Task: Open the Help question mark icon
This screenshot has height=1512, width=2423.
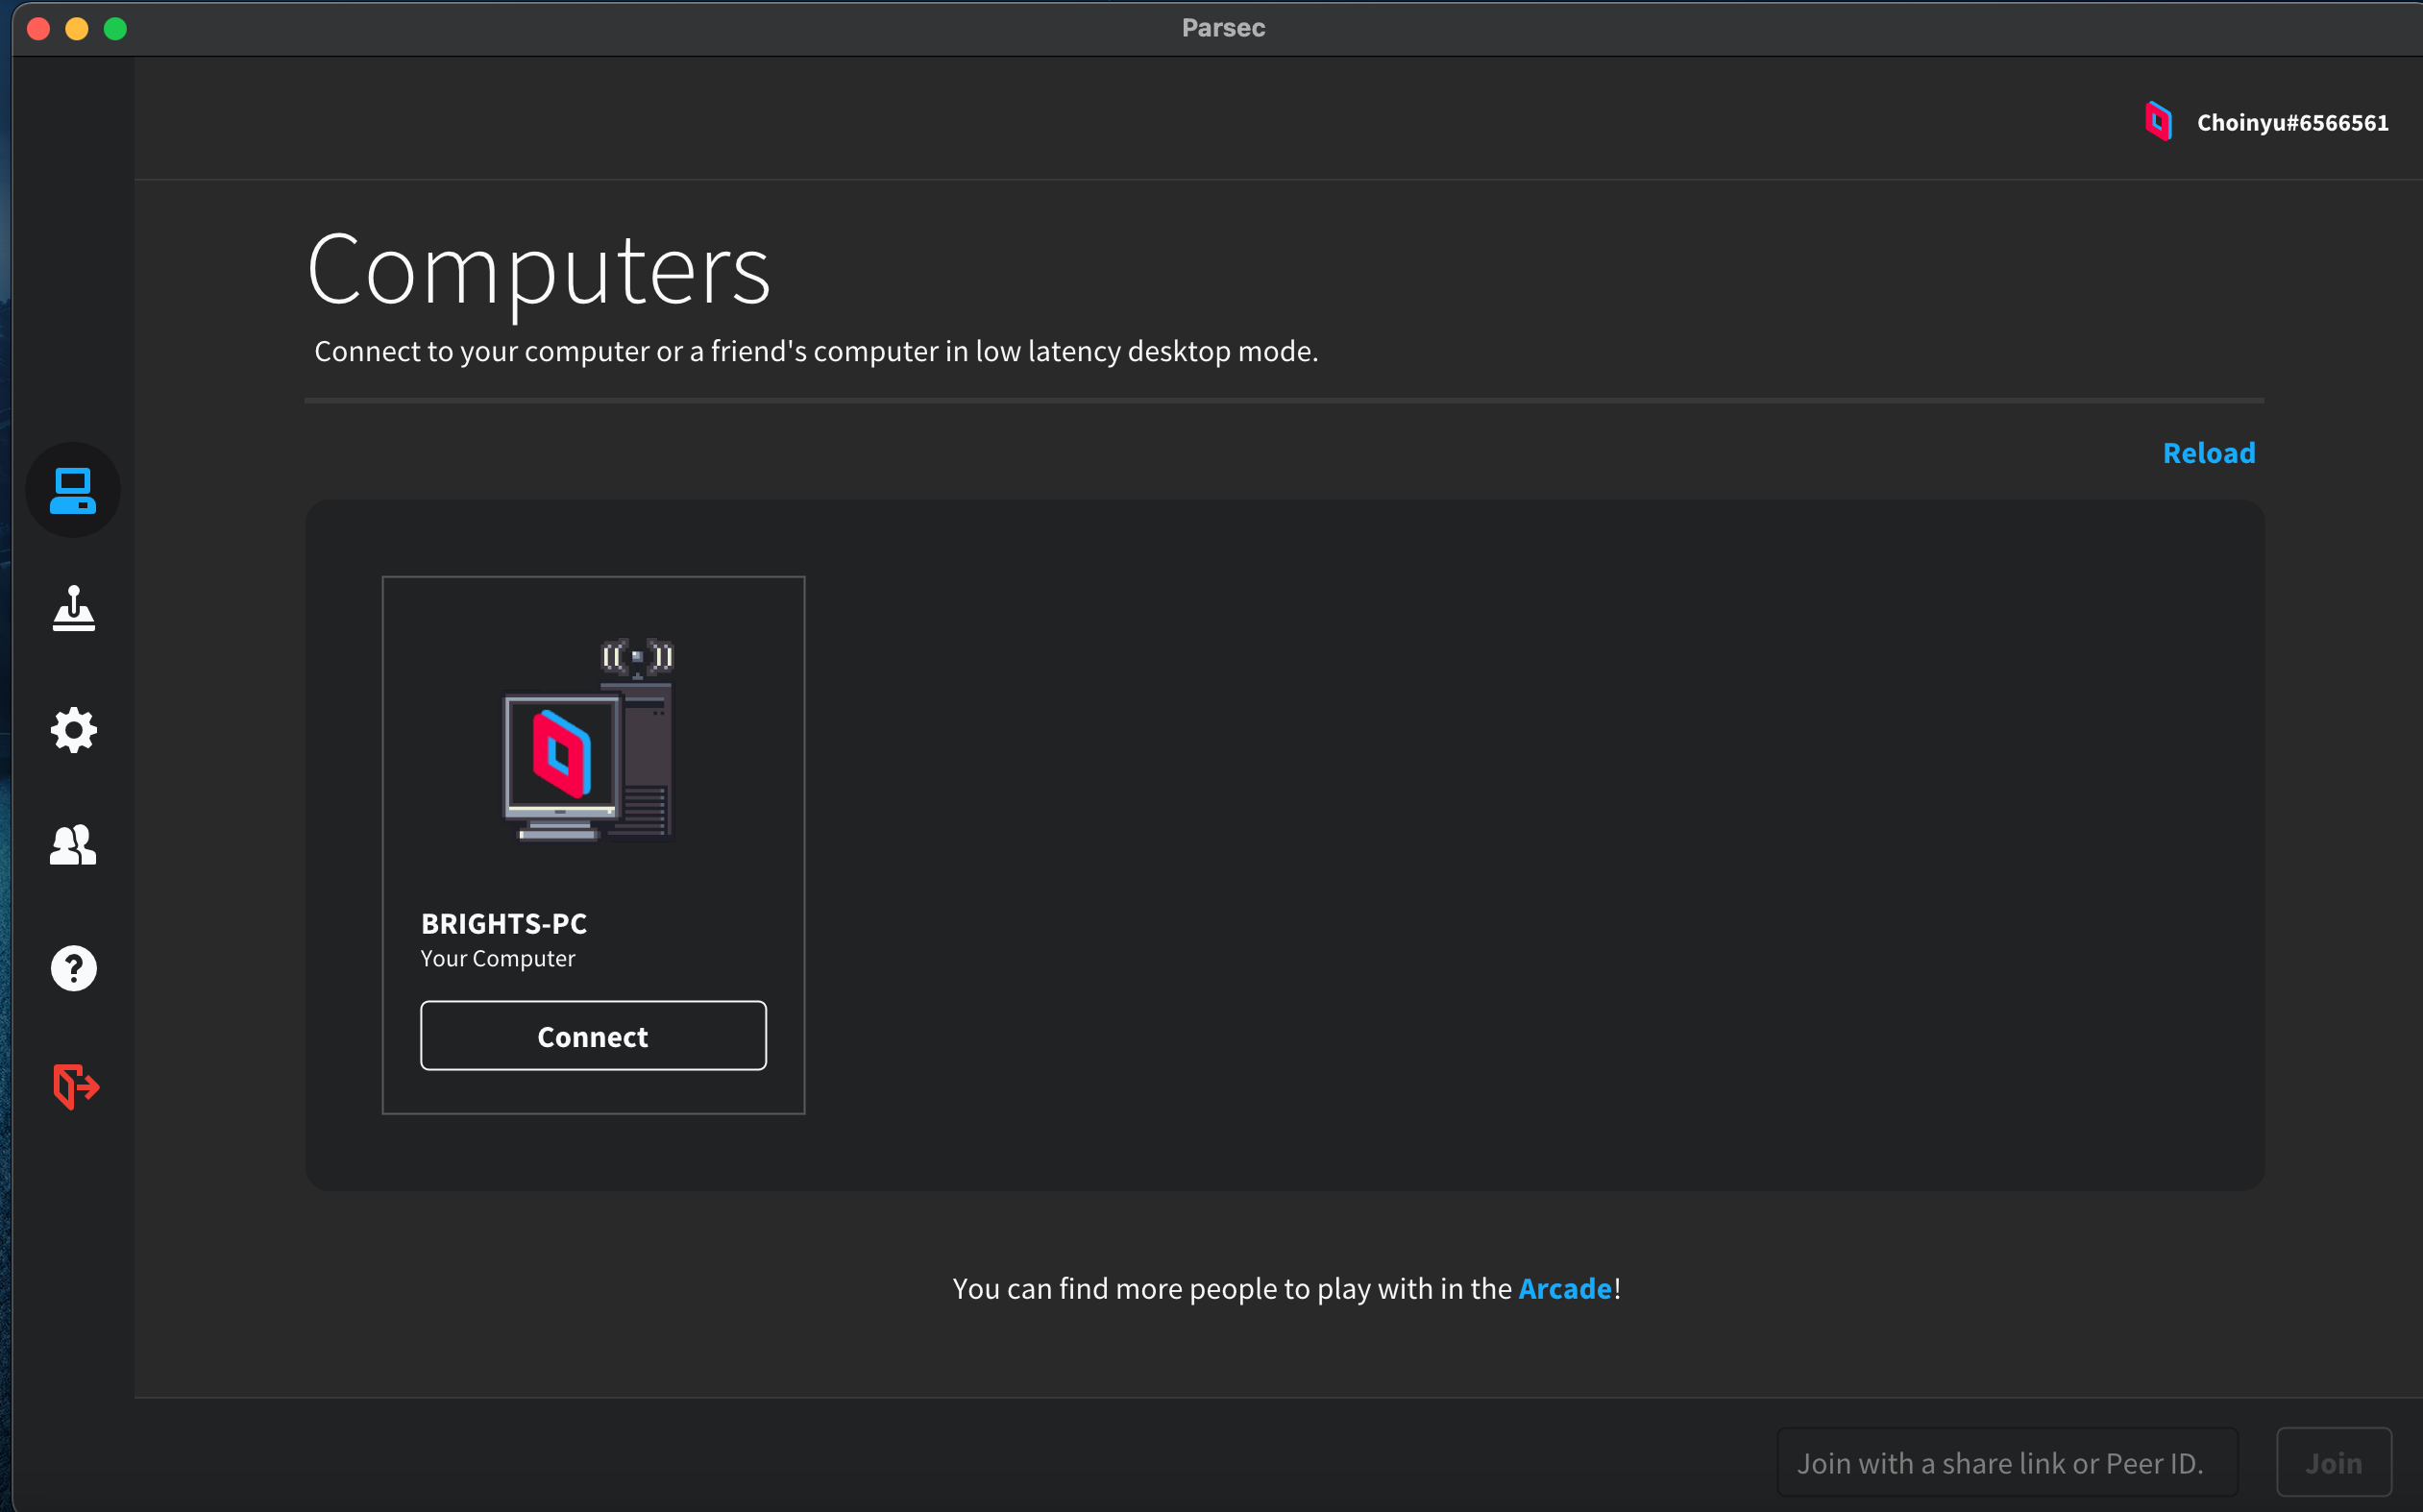Action: tap(73, 968)
